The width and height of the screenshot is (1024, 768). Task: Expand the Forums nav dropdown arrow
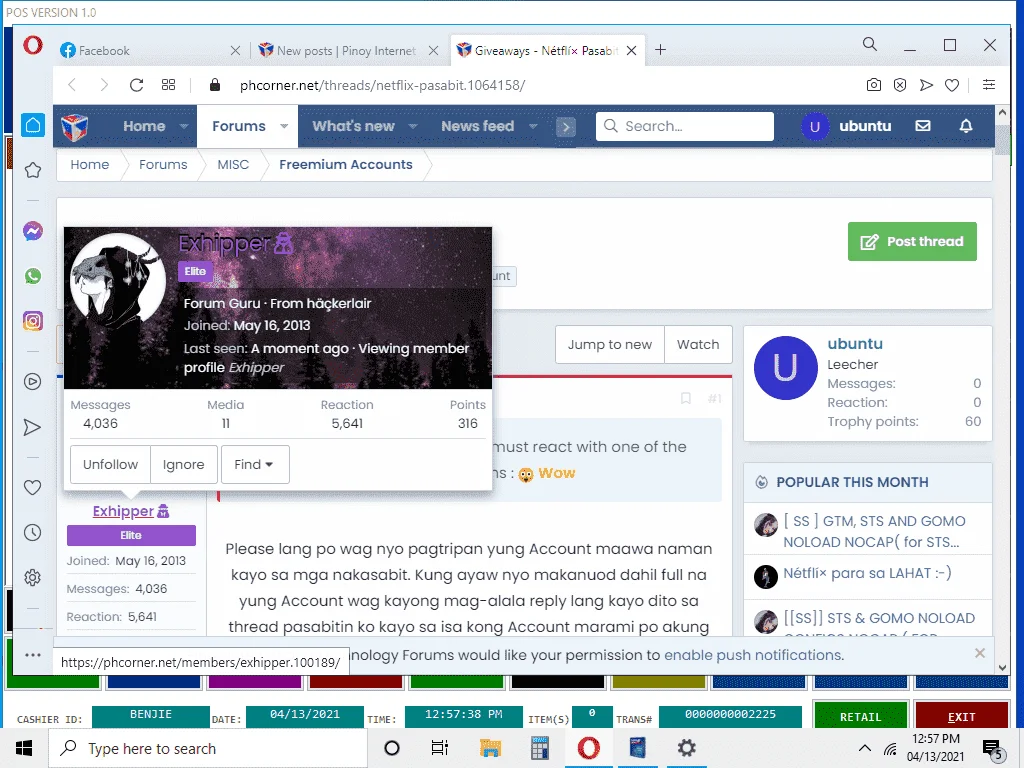[x=284, y=126]
